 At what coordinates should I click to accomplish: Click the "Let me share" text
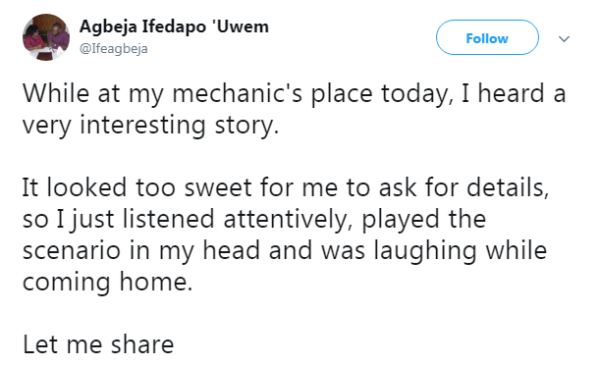98,345
